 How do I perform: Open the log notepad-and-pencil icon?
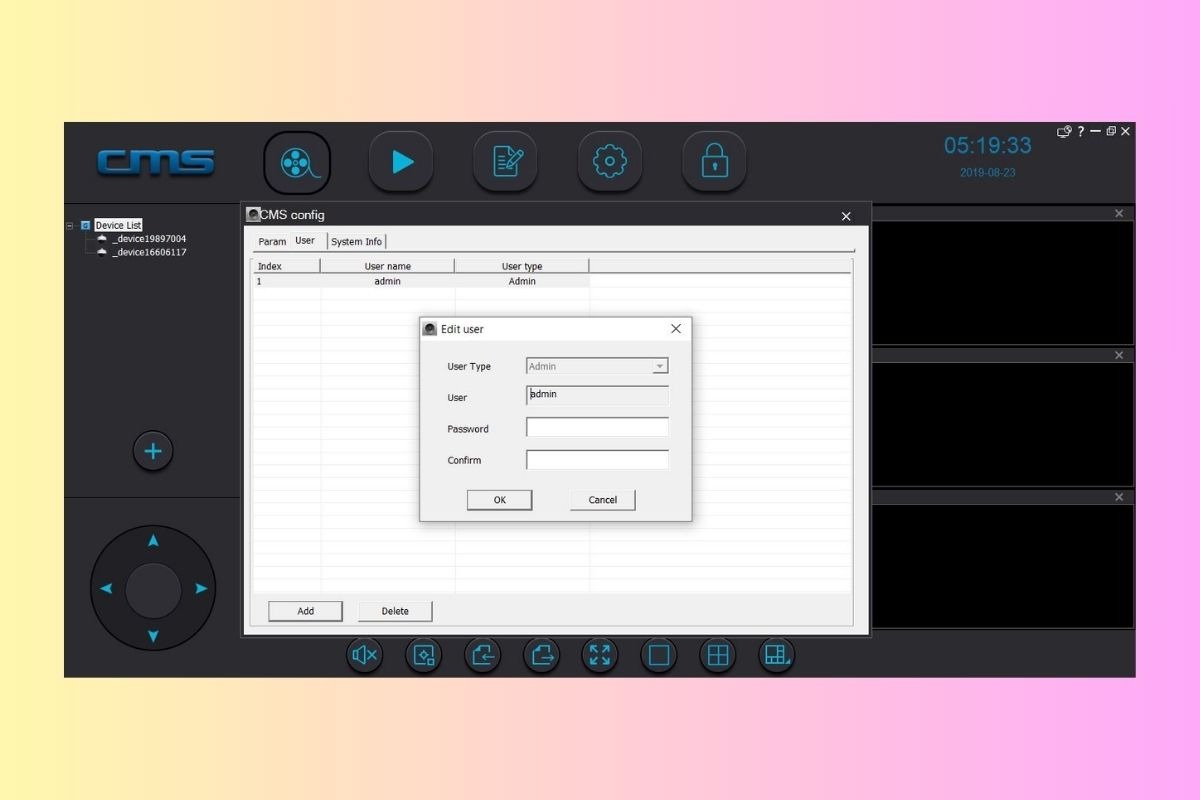pos(505,162)
